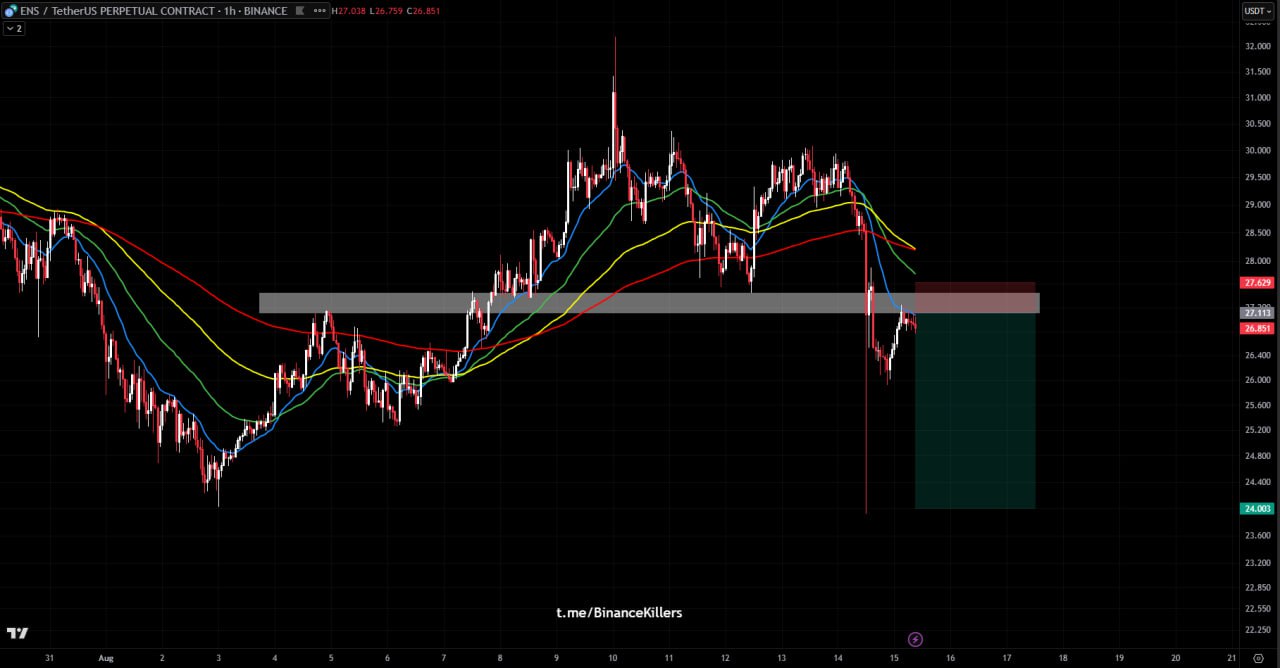Click the 26.000 price axis label
This screenshot has height=668, width=1280.
1257,380
